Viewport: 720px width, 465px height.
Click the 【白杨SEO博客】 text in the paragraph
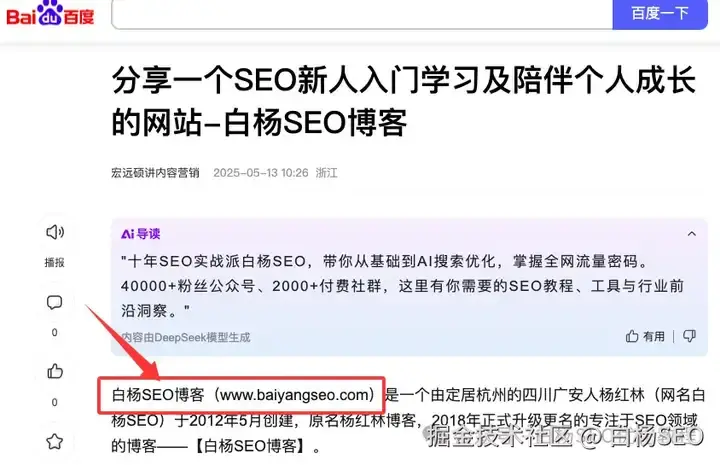(251, 446)
